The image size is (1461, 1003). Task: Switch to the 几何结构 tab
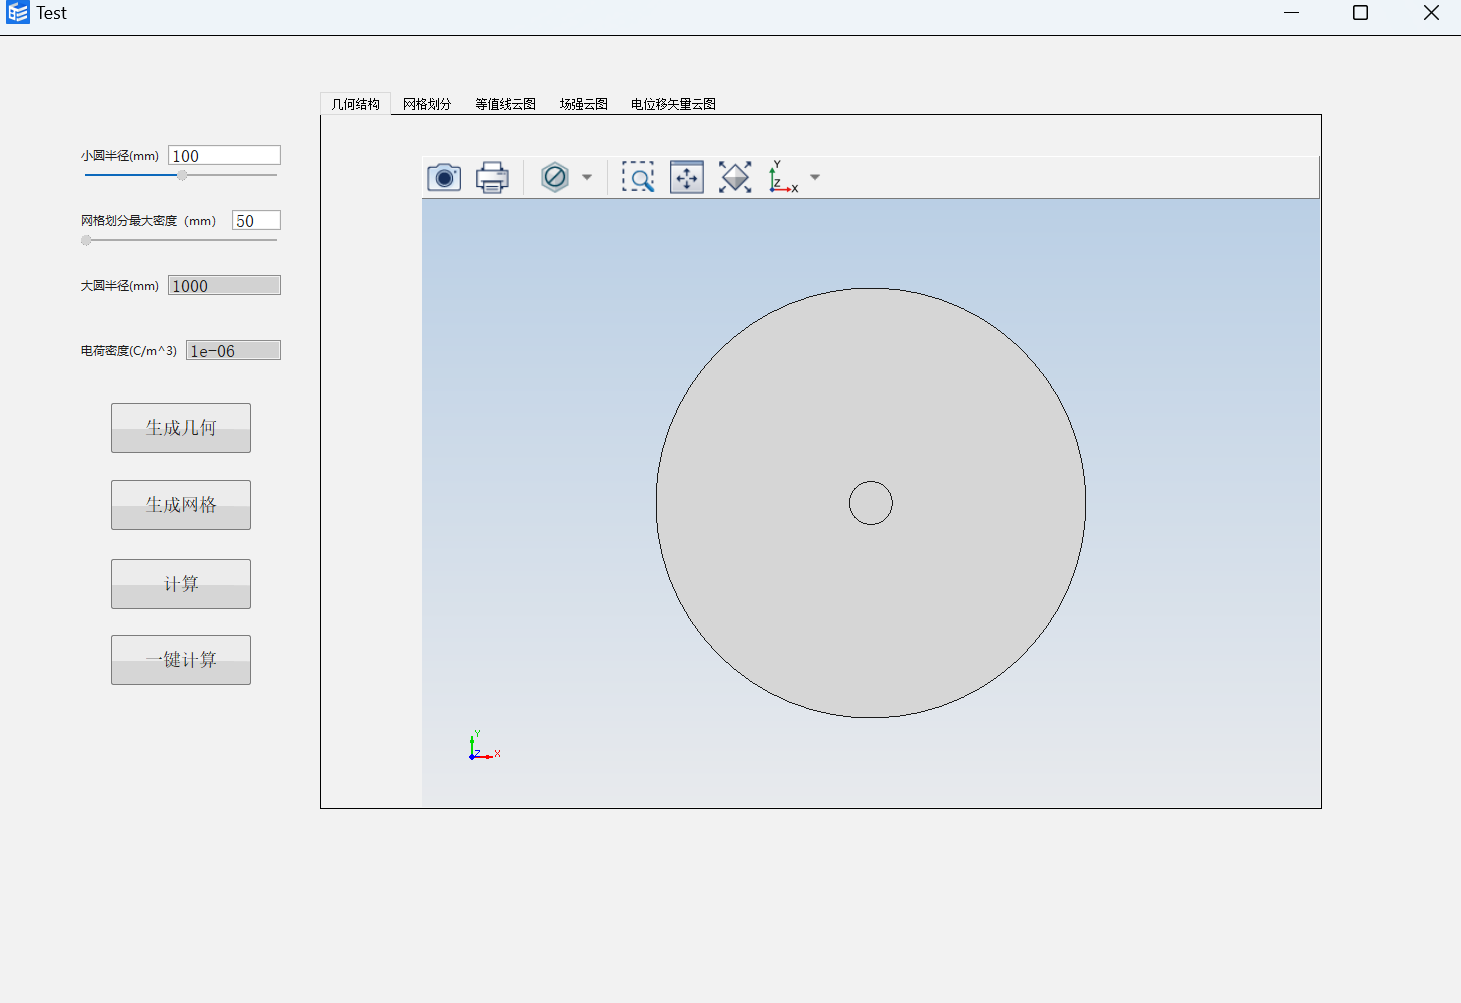point(356,104)
